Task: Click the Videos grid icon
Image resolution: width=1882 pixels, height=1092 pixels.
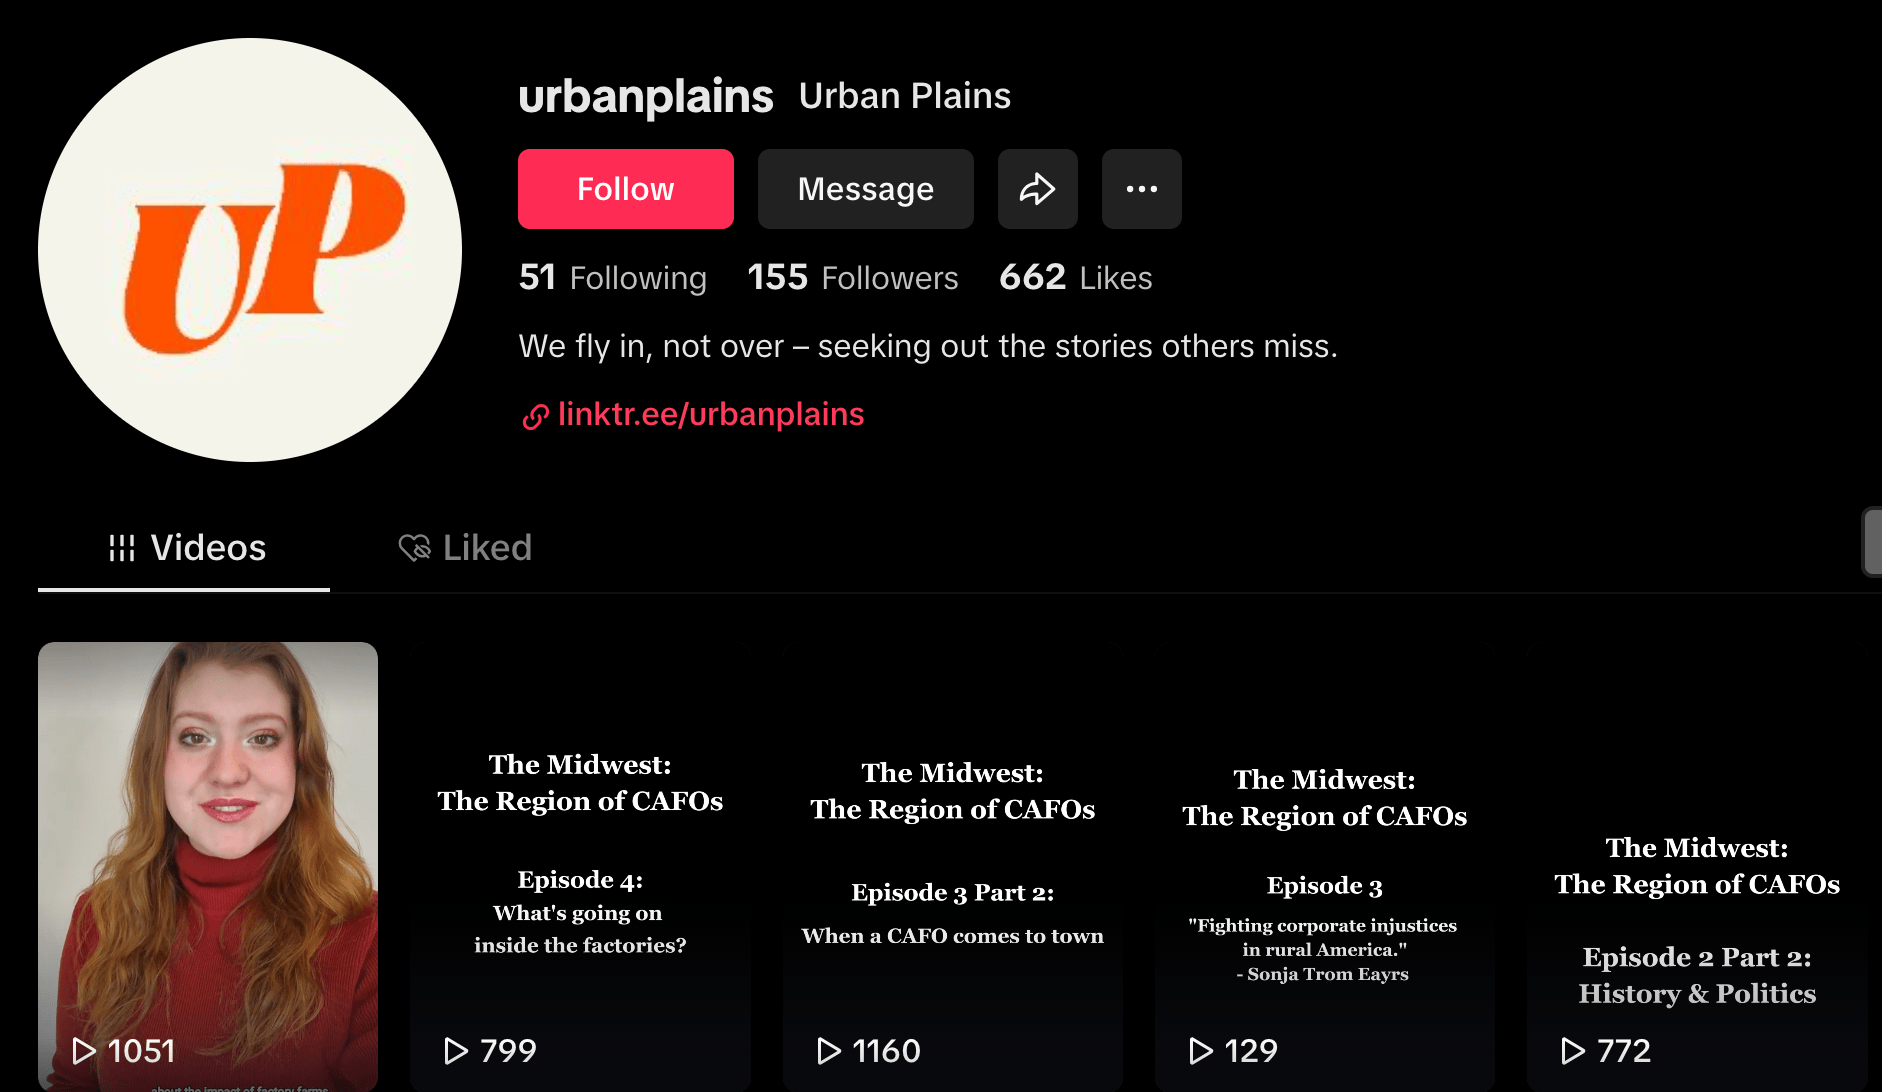Action: [122, 548]
